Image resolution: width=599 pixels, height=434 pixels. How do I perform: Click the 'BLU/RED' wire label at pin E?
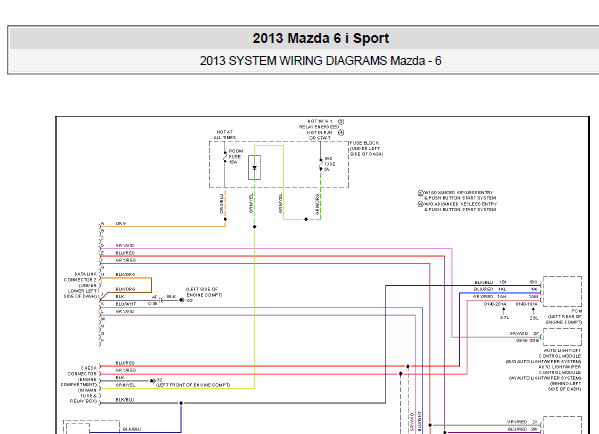point(125,253)
